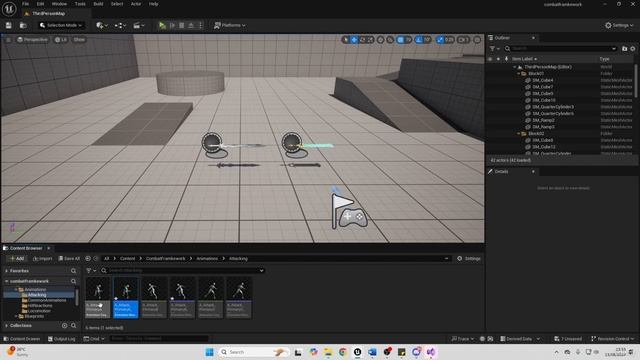Click the Animations breadcrumb in the path
Viewport: 640px width, 360px height.
point(207,258)
